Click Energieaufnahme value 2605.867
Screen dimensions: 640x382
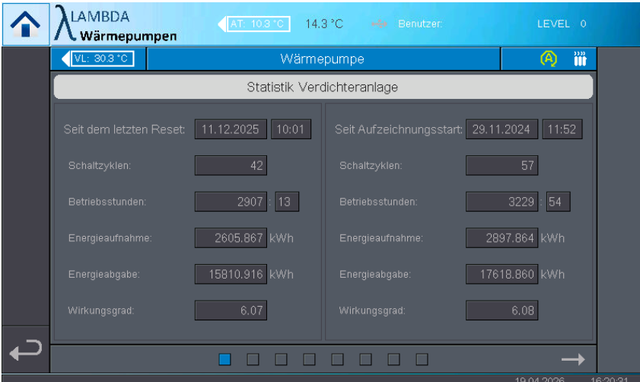click(231, 238)
